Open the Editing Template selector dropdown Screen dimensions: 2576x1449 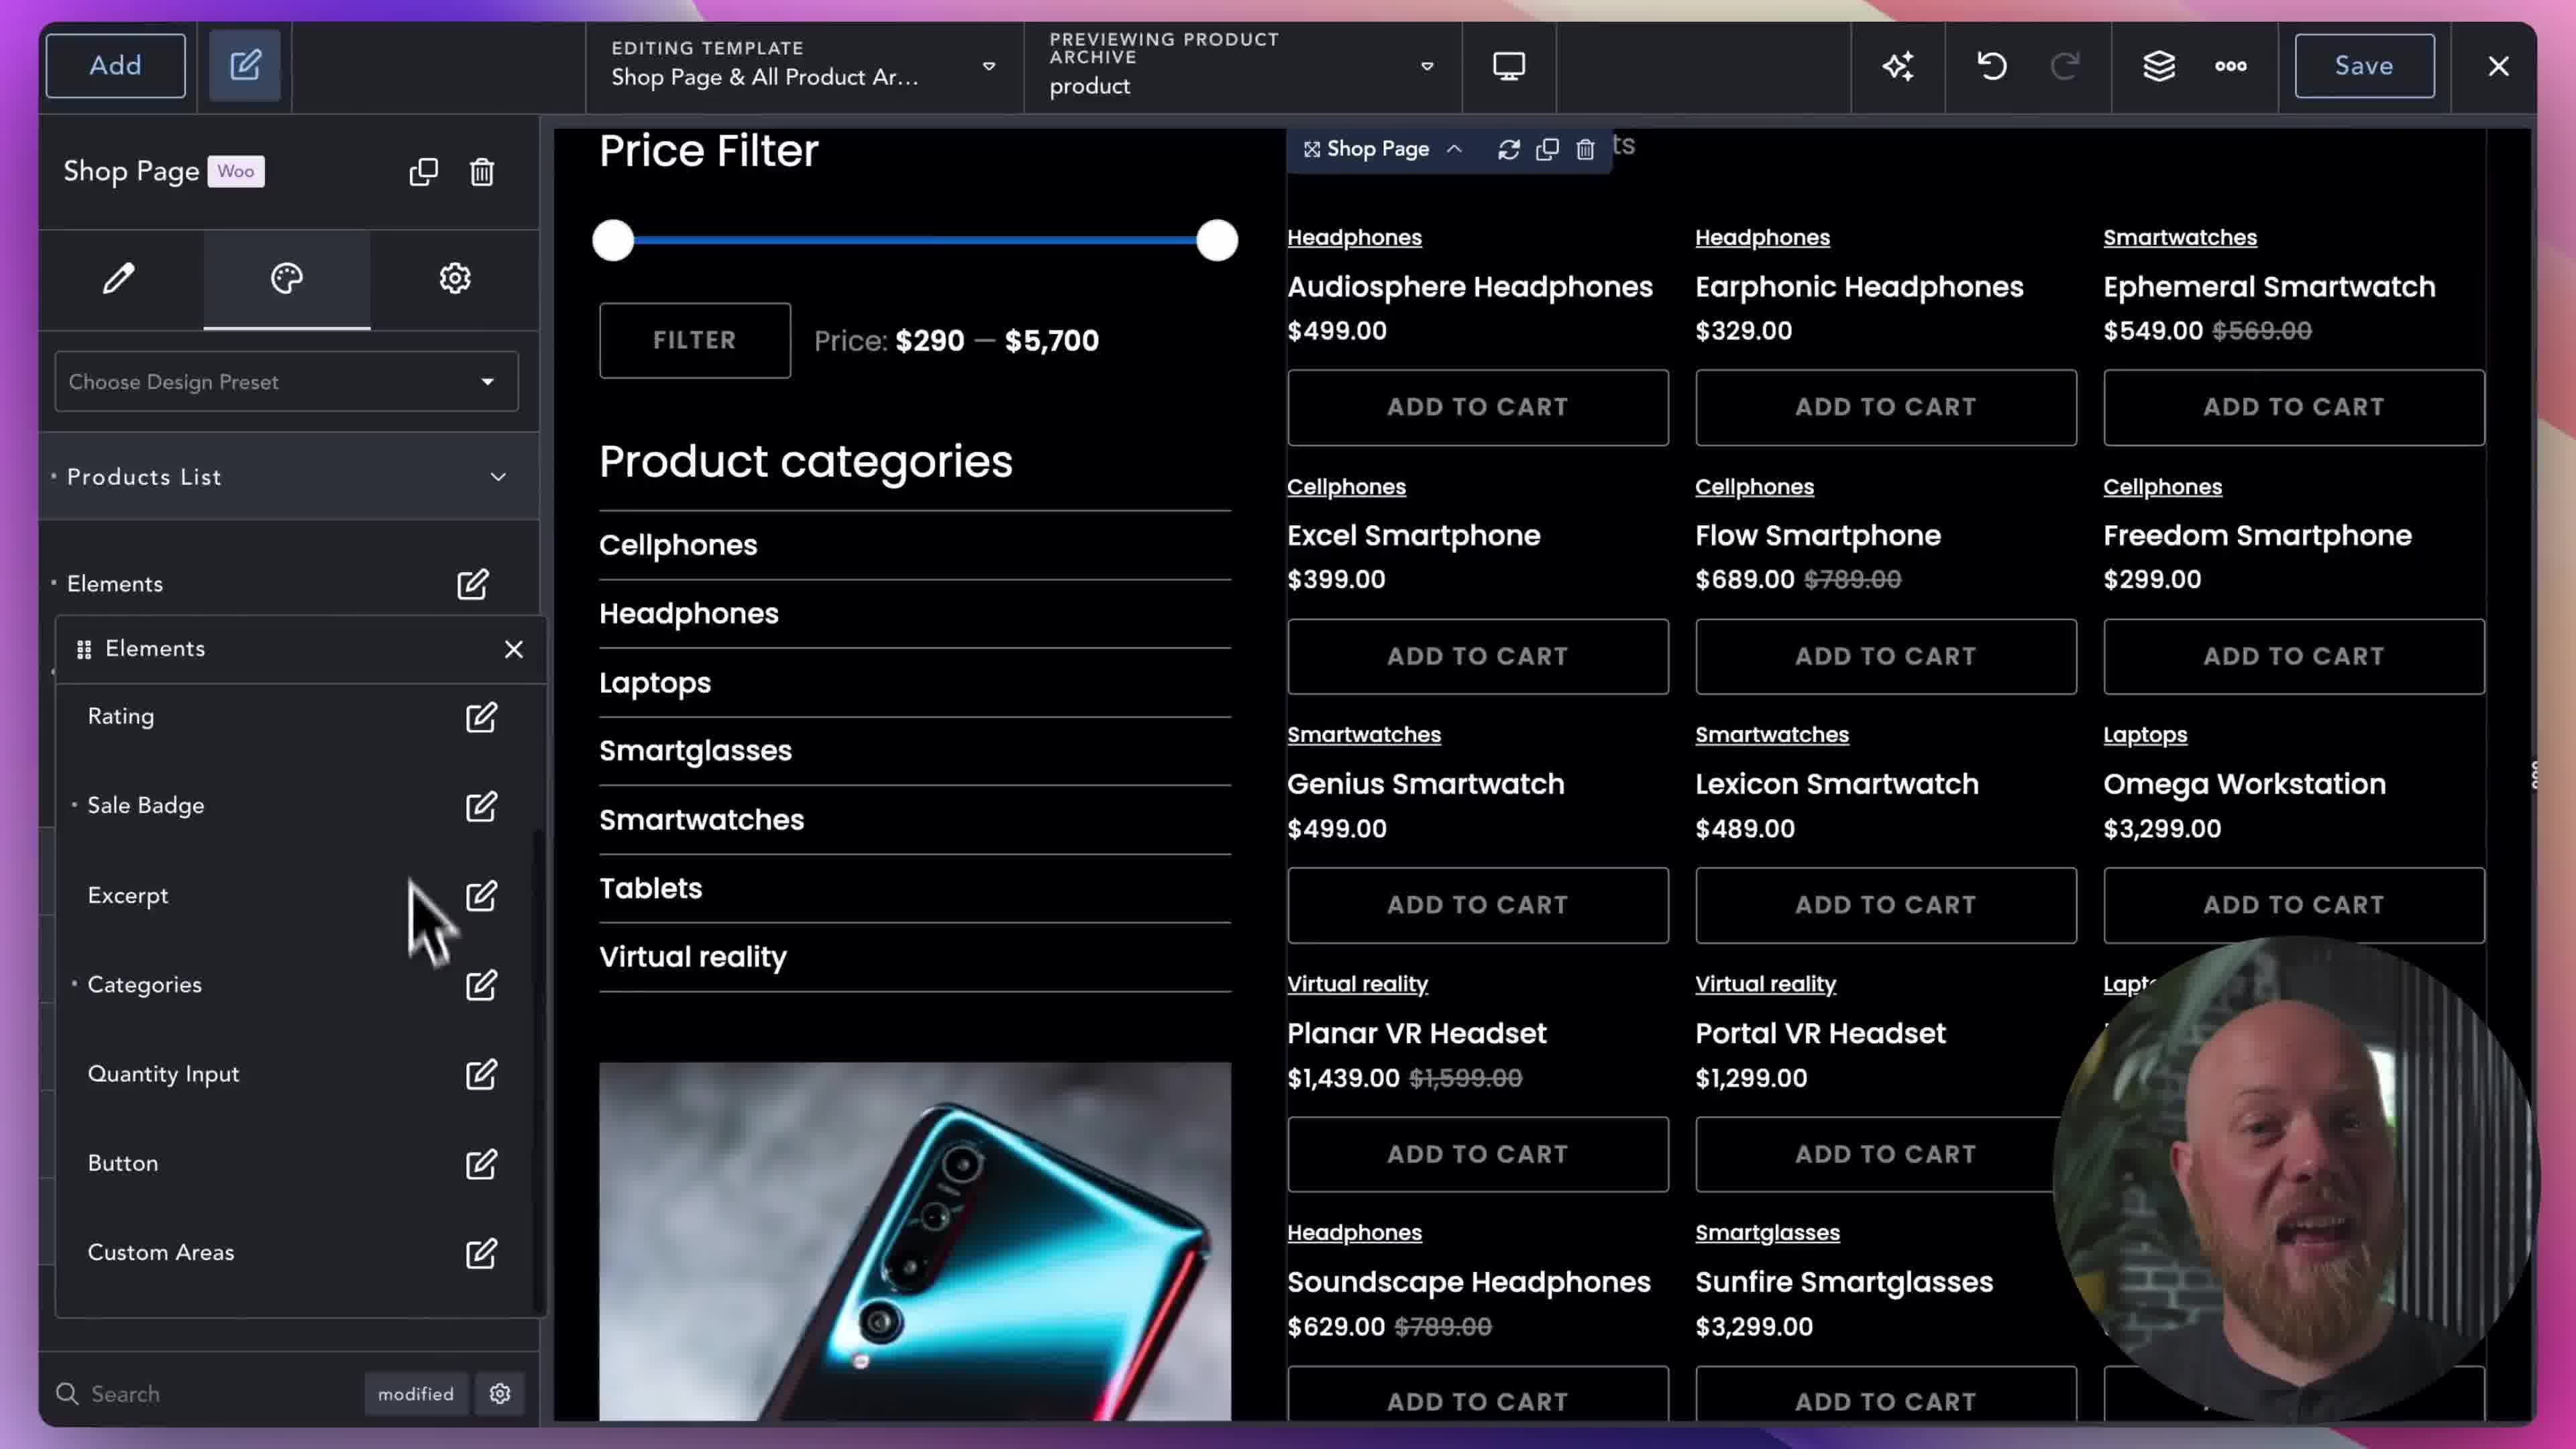[804, 66]
